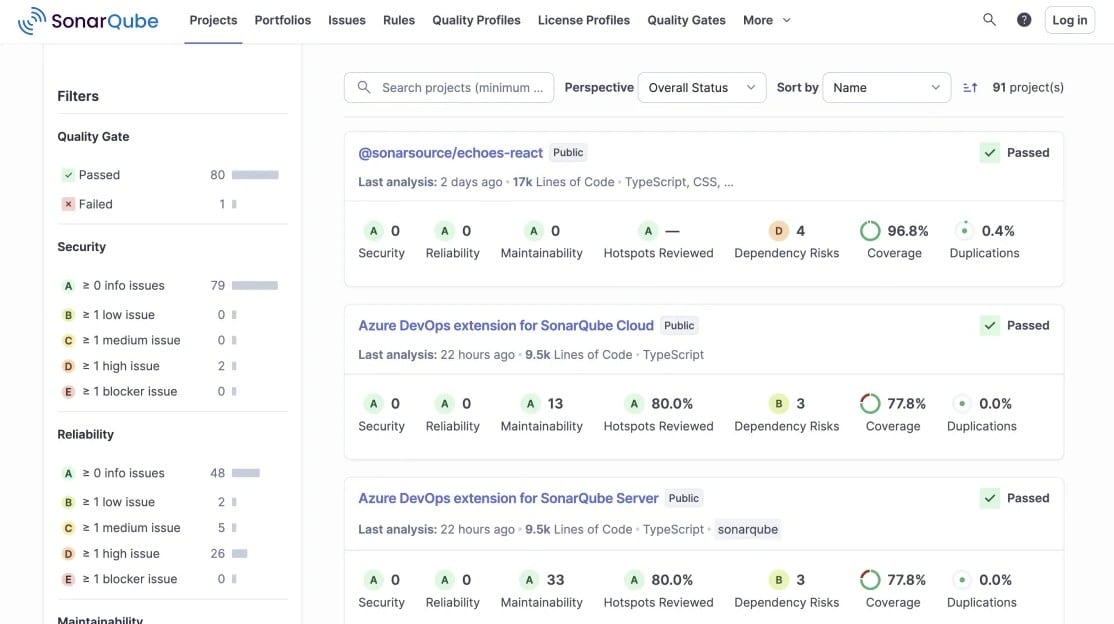
Task: Click the Log in button
Action: (x=1069, y=19)
